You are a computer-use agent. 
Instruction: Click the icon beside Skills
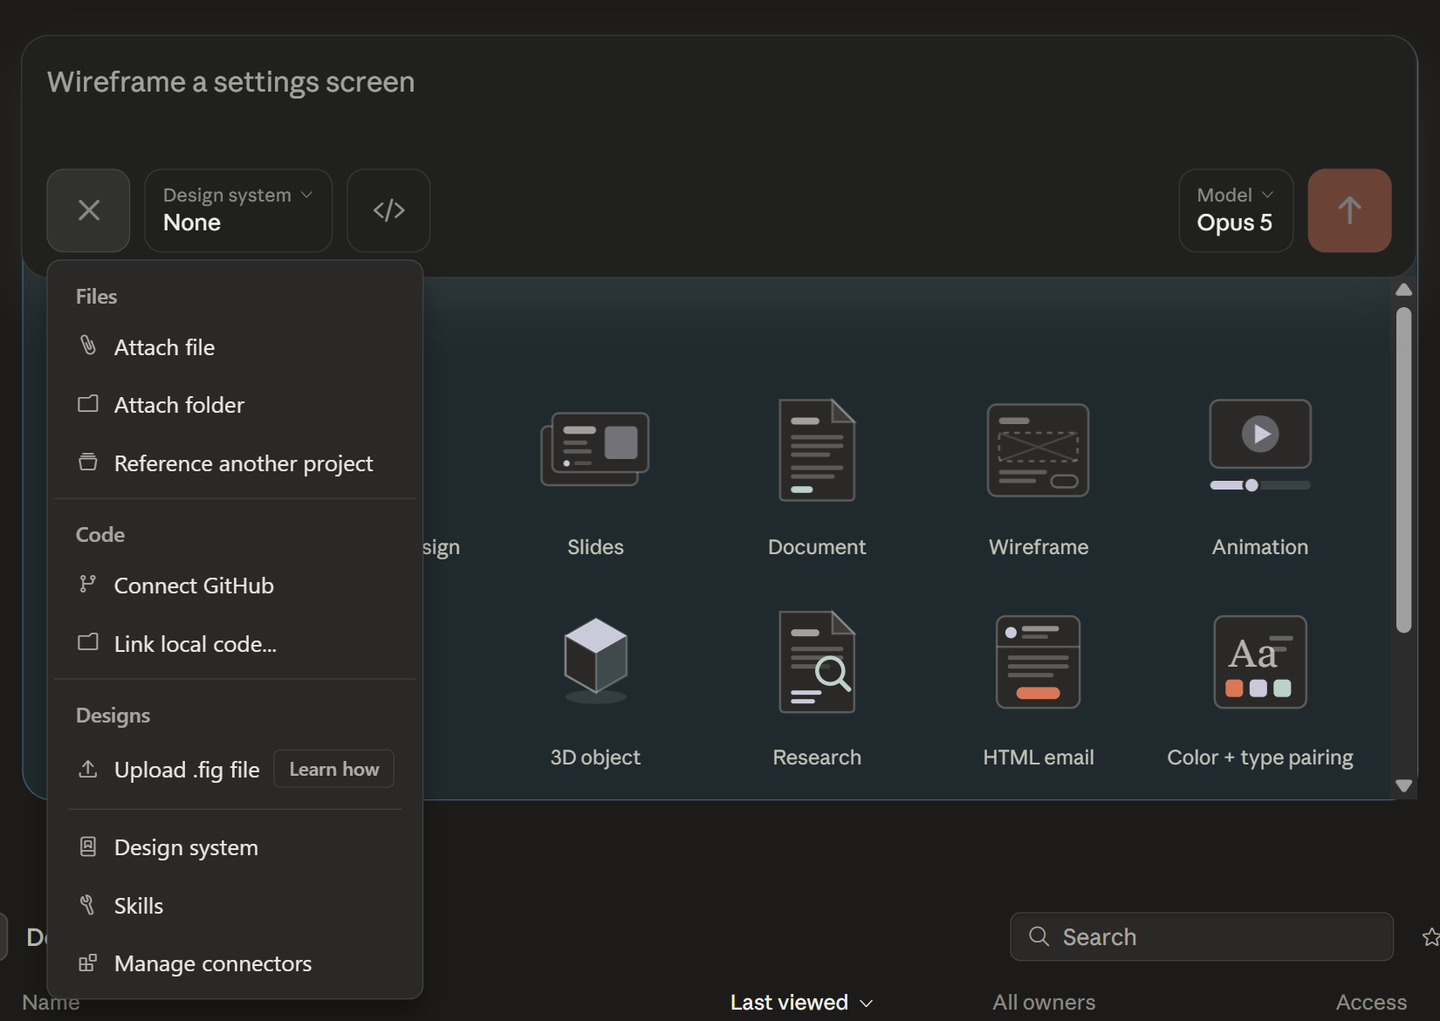88,905
